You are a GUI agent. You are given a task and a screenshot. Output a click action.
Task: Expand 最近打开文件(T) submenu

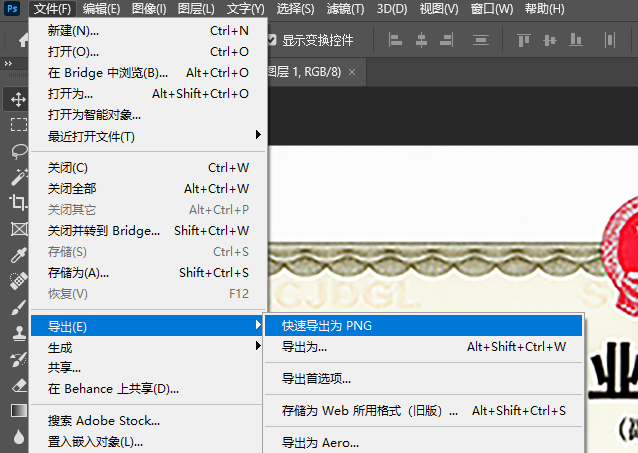148,136
